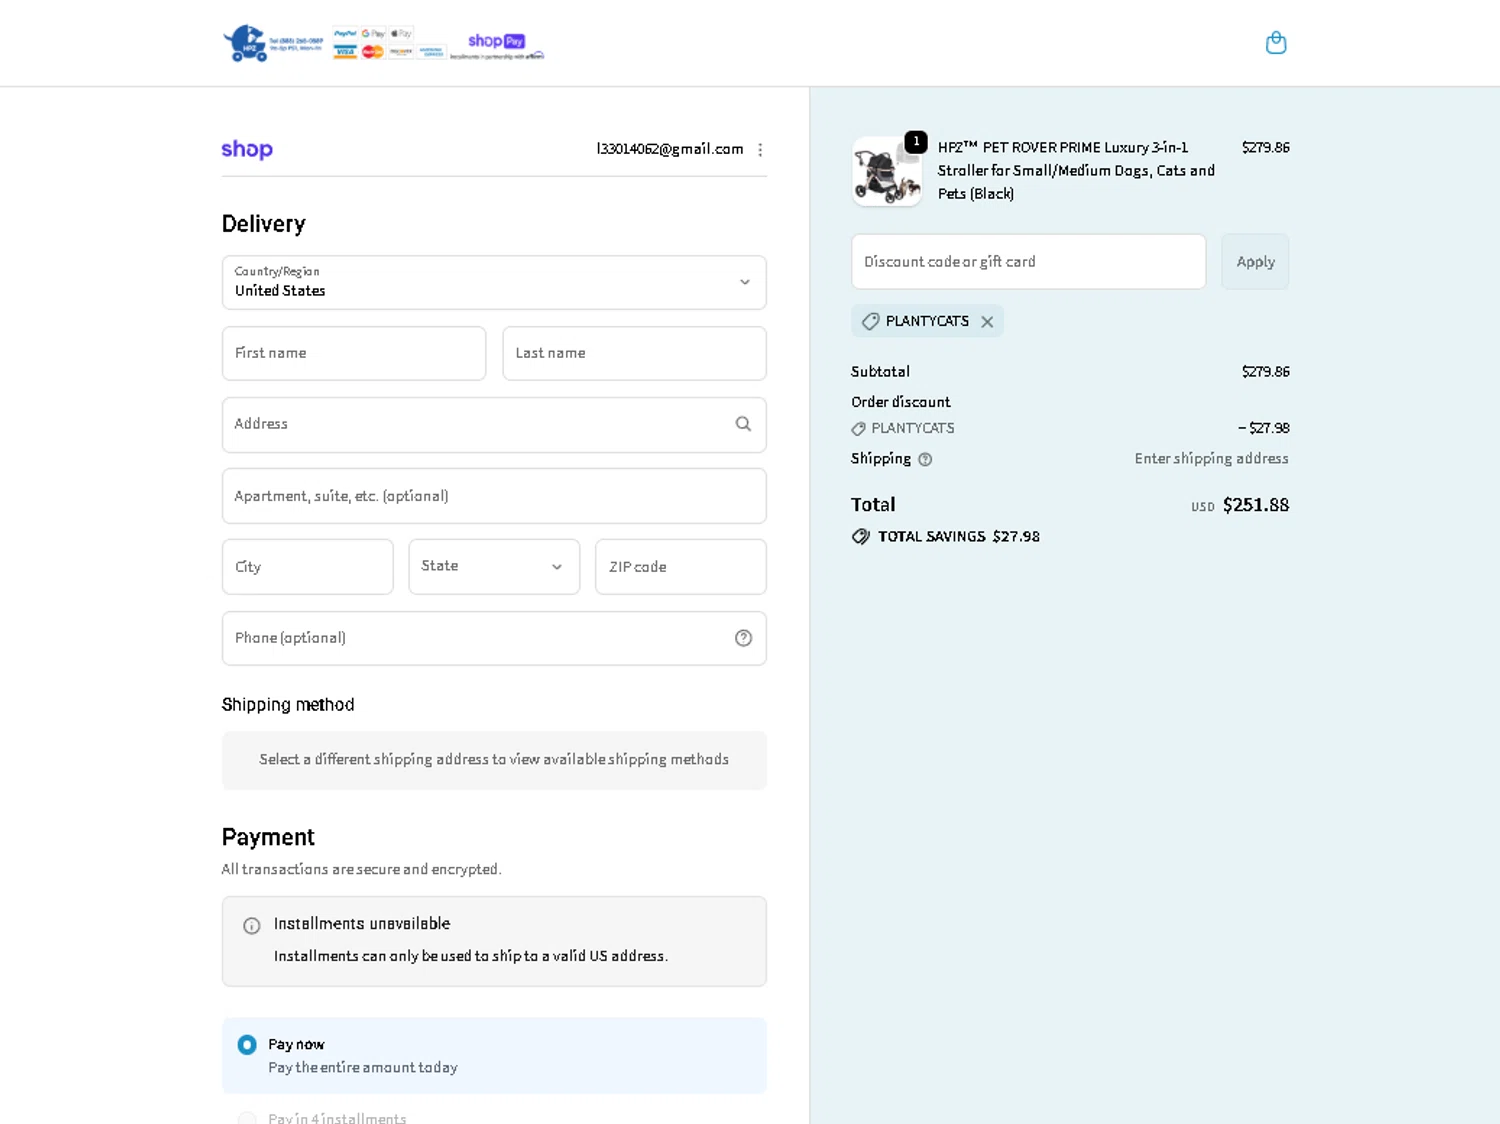Focus the First name field
Viewport: 1500px width, 1124px height.
(354, 353)
